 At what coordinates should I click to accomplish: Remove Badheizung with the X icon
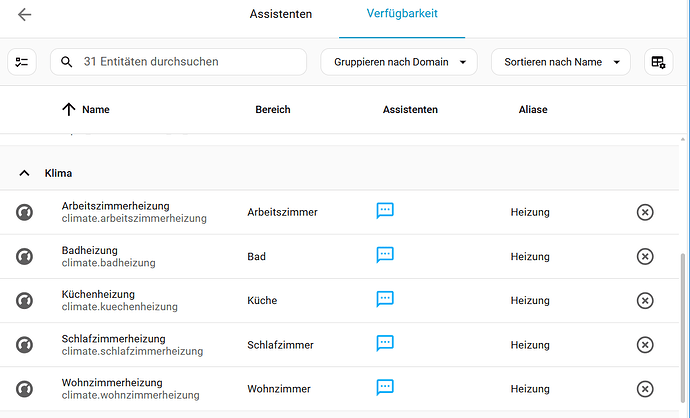tap(645, 257)
